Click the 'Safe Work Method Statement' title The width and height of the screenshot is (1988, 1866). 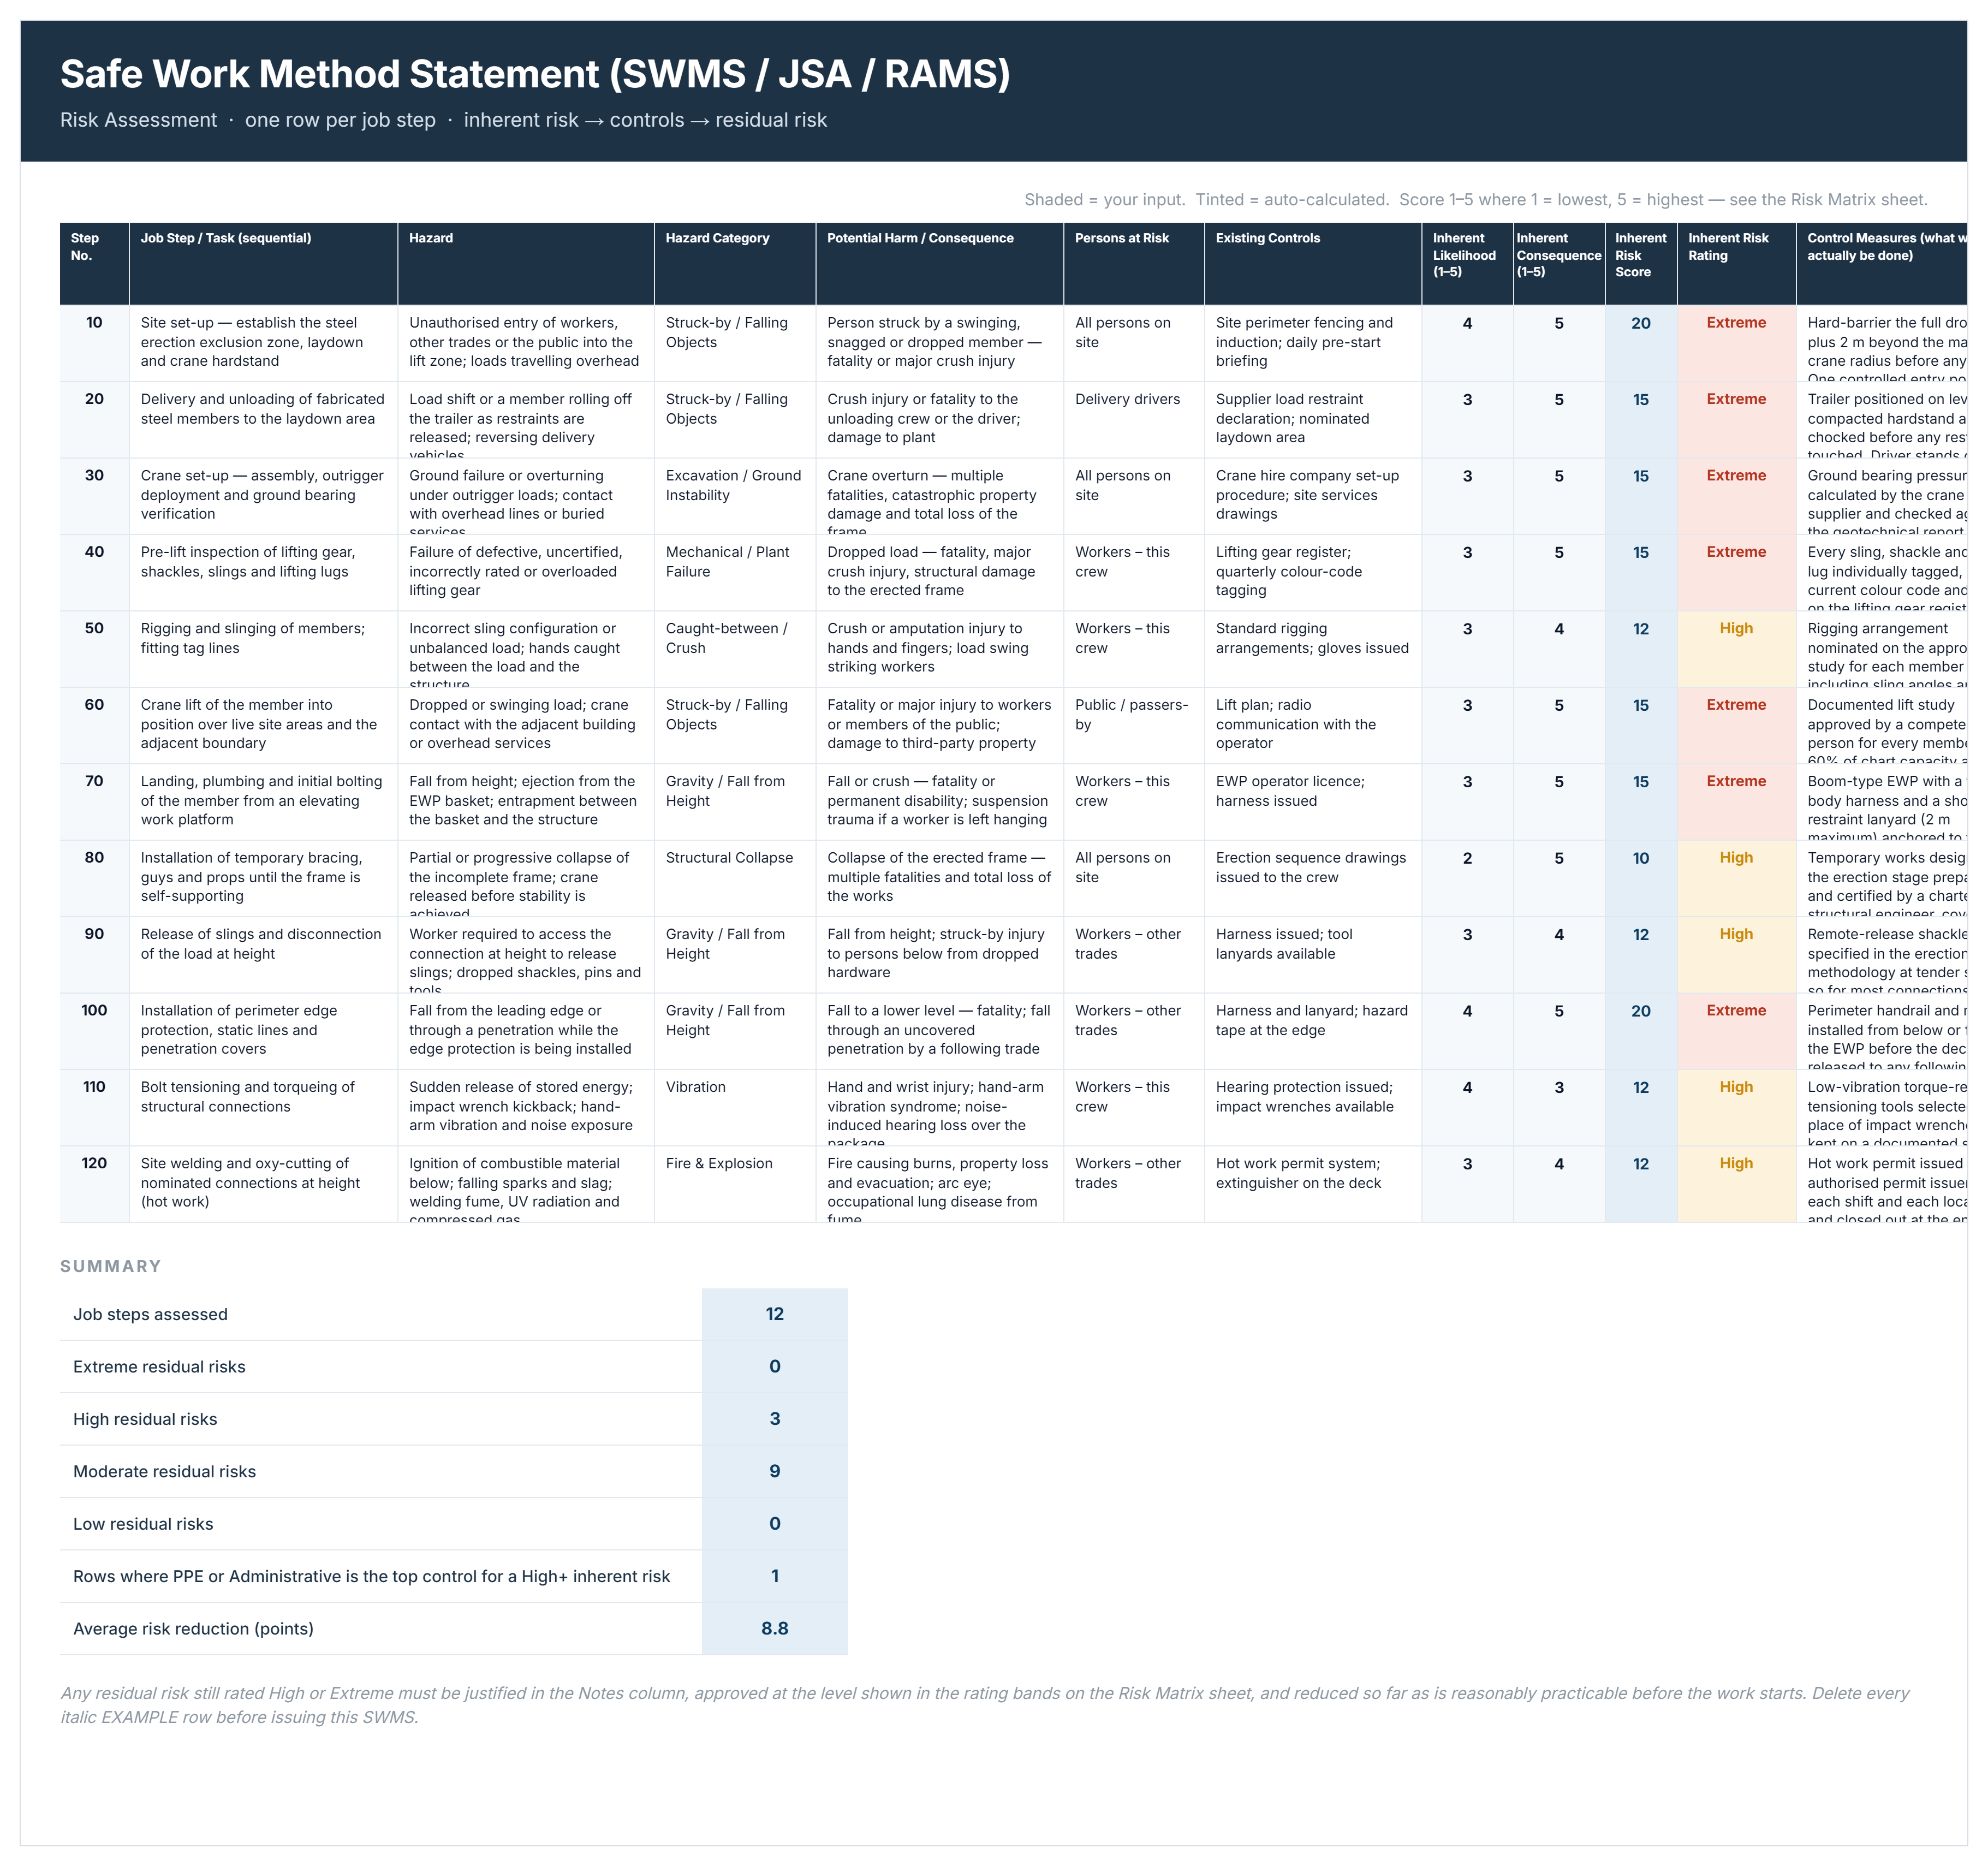(535, 74)
